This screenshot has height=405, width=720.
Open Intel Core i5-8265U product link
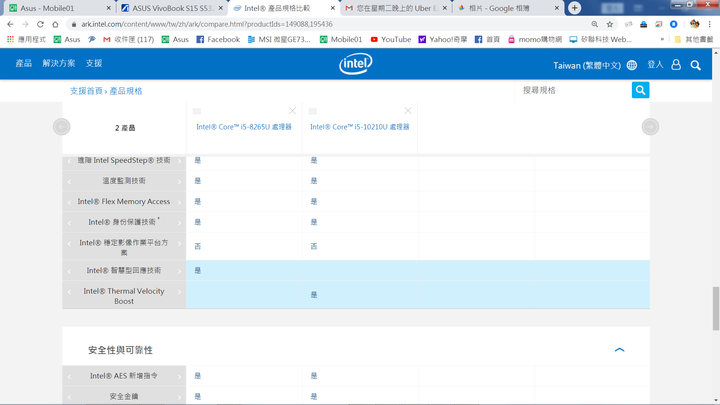244,127
